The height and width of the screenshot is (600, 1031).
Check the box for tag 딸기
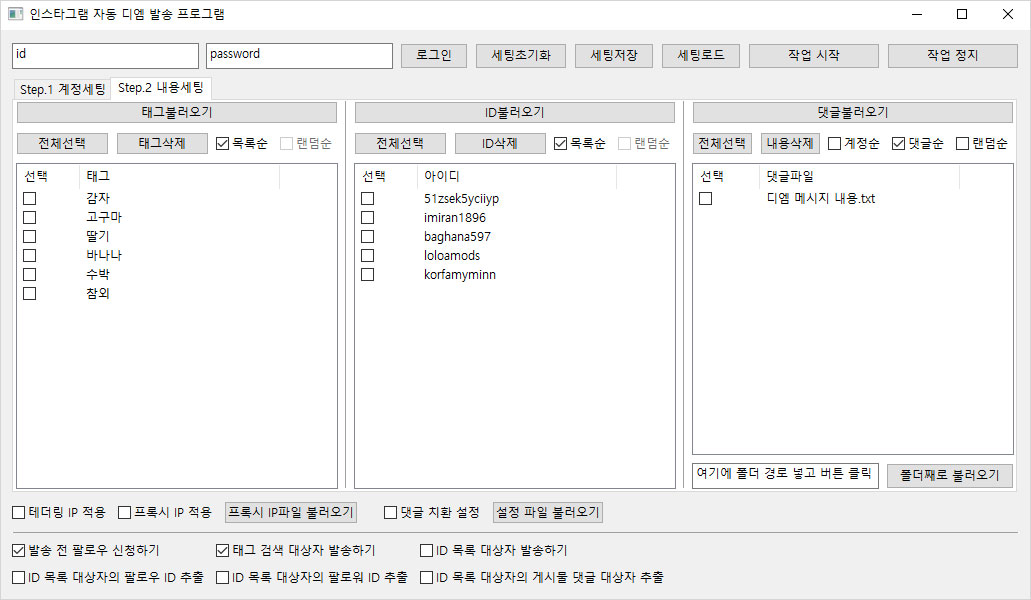point(30,237)
